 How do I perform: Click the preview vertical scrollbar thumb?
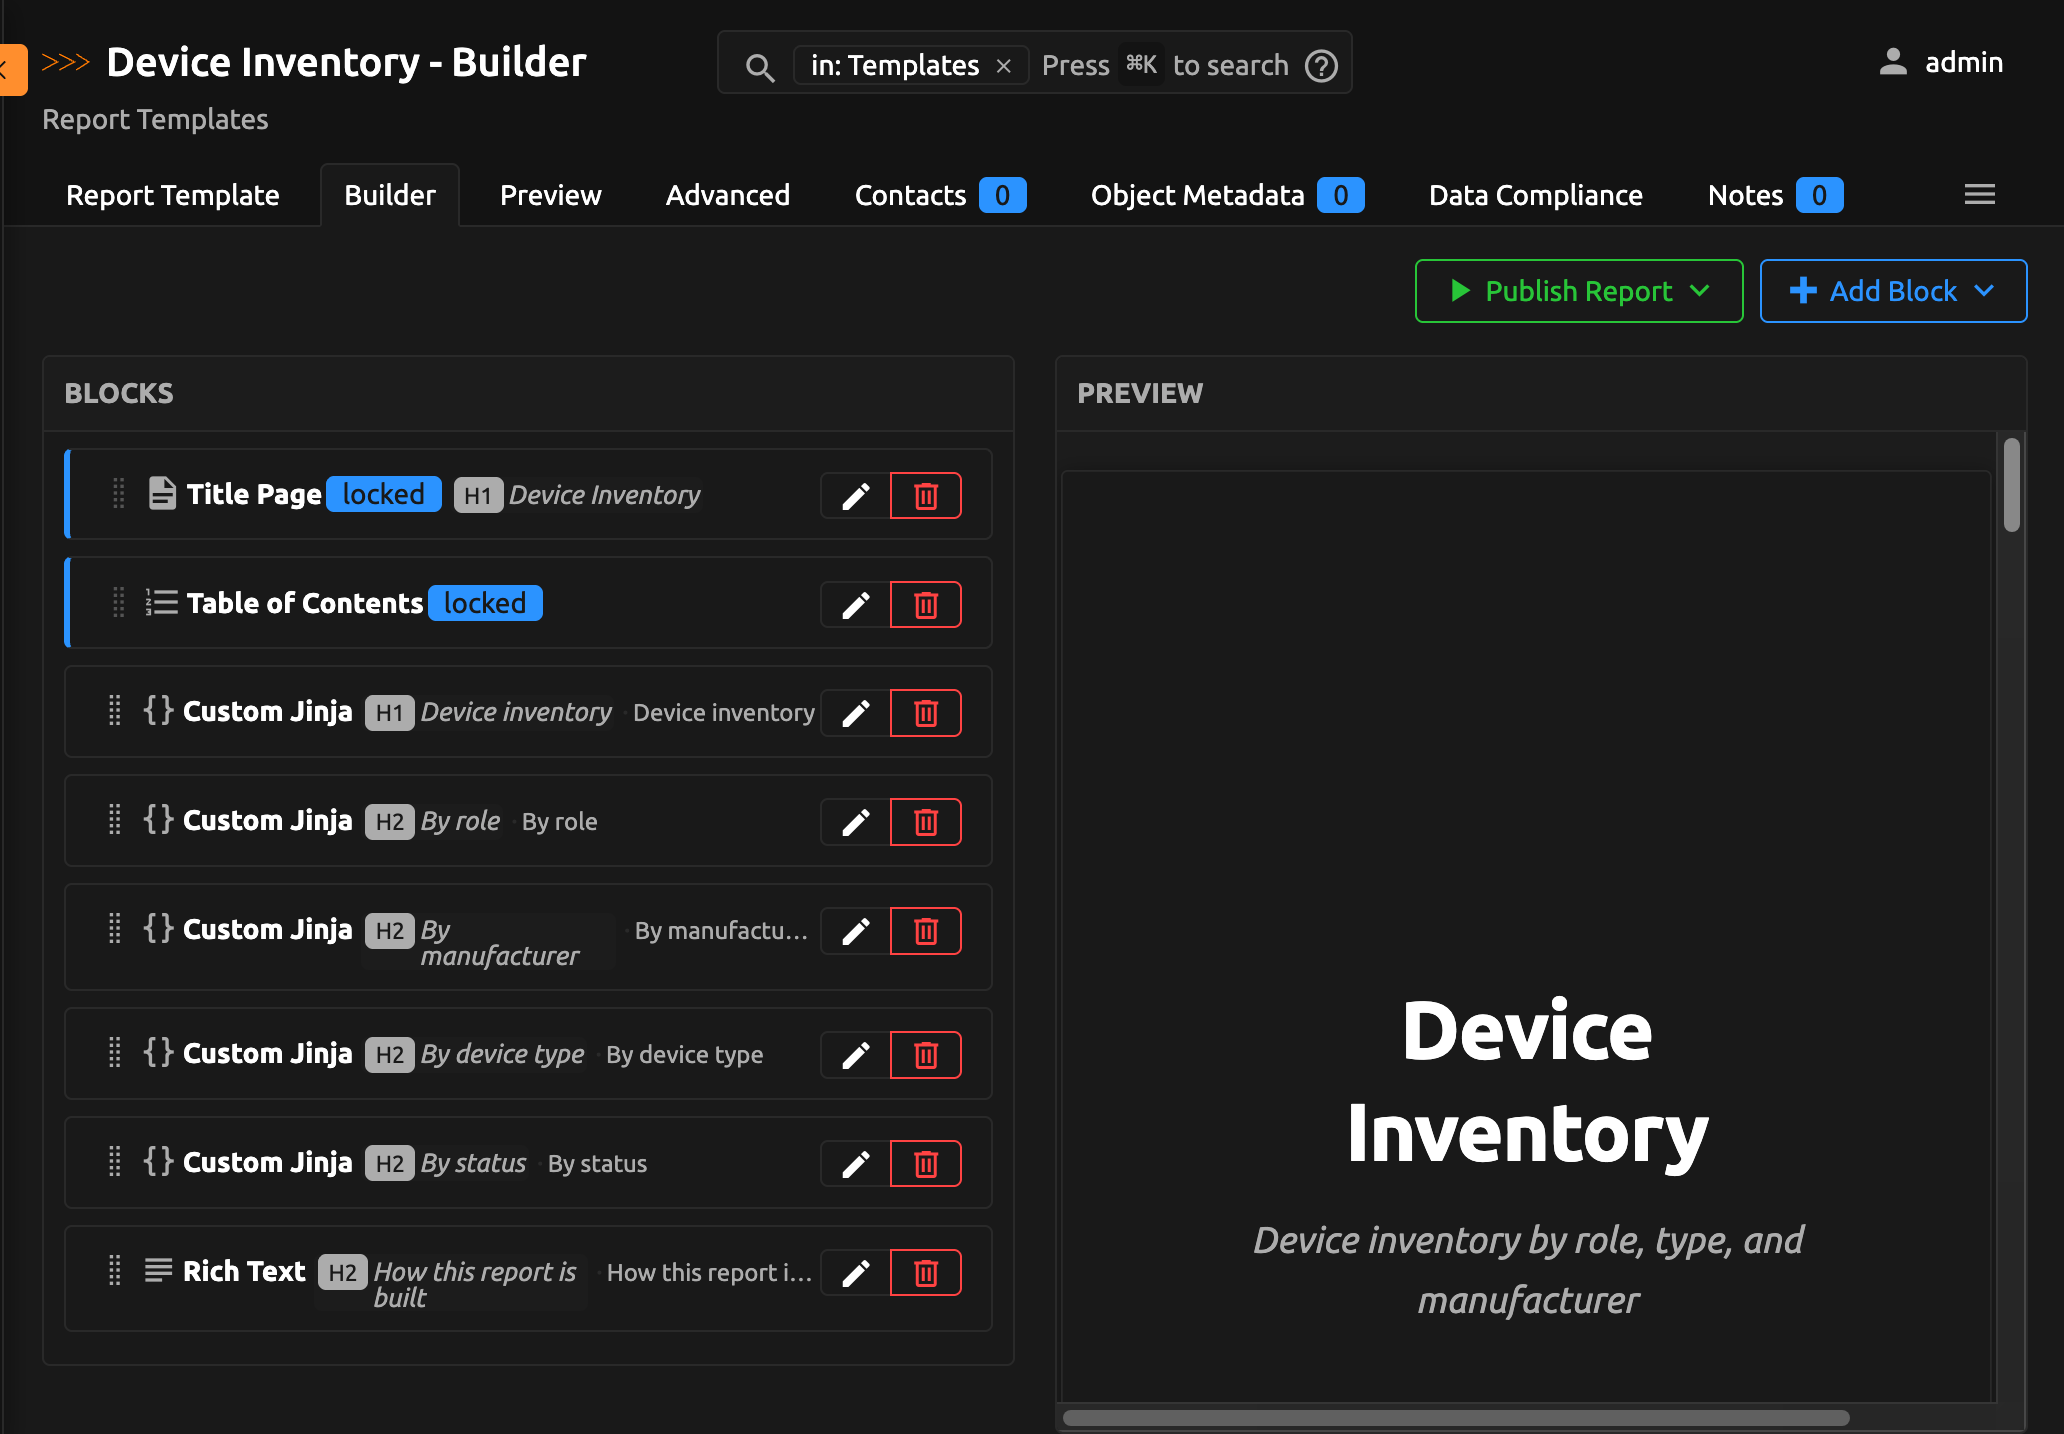pos(2012,485)
